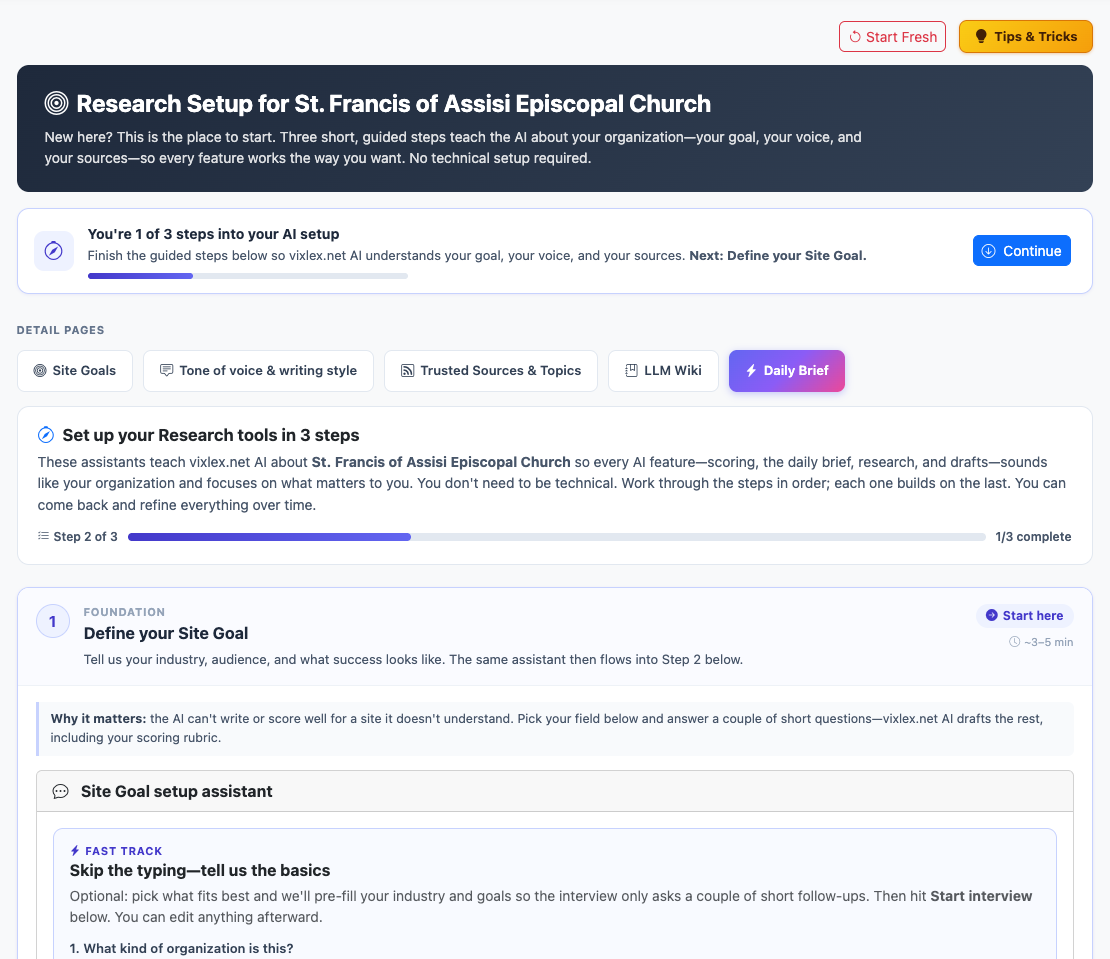Click the Site Goal setup assistant header
The image size is (1110, 959).
pyautogui.click(x=555, y=791)
